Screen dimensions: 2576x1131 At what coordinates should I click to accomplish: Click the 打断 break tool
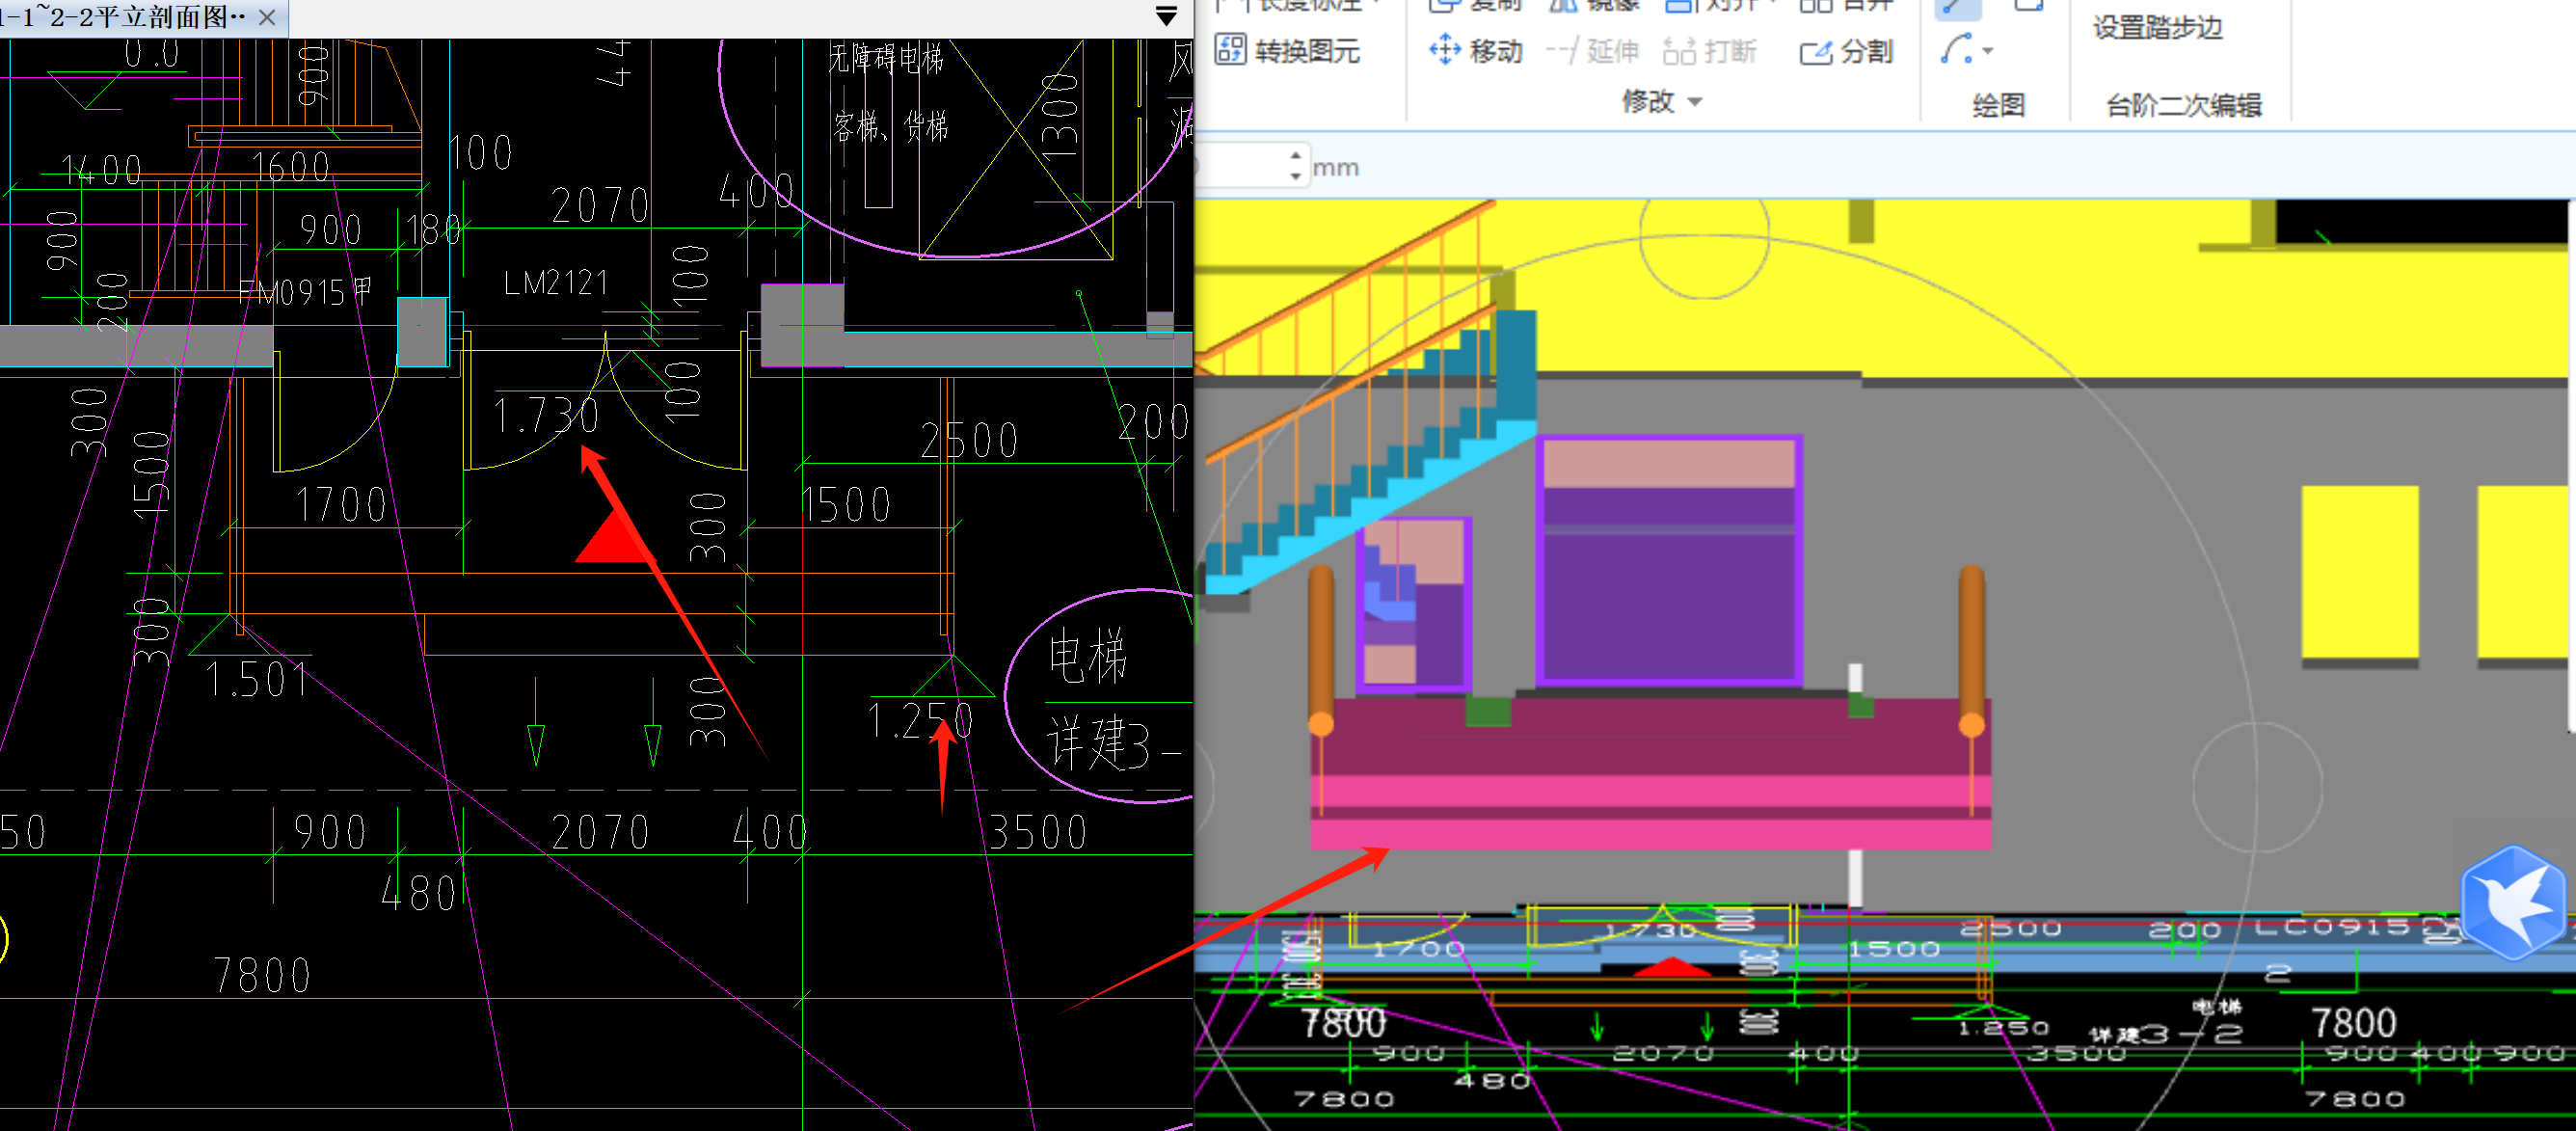pos(1709,50)
